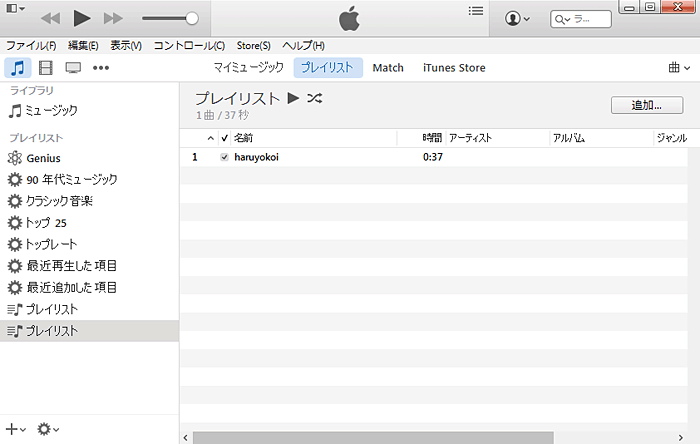Screen dimensions: 700x444
Task: Show more media types (three dots)
Action: (101, 68)
